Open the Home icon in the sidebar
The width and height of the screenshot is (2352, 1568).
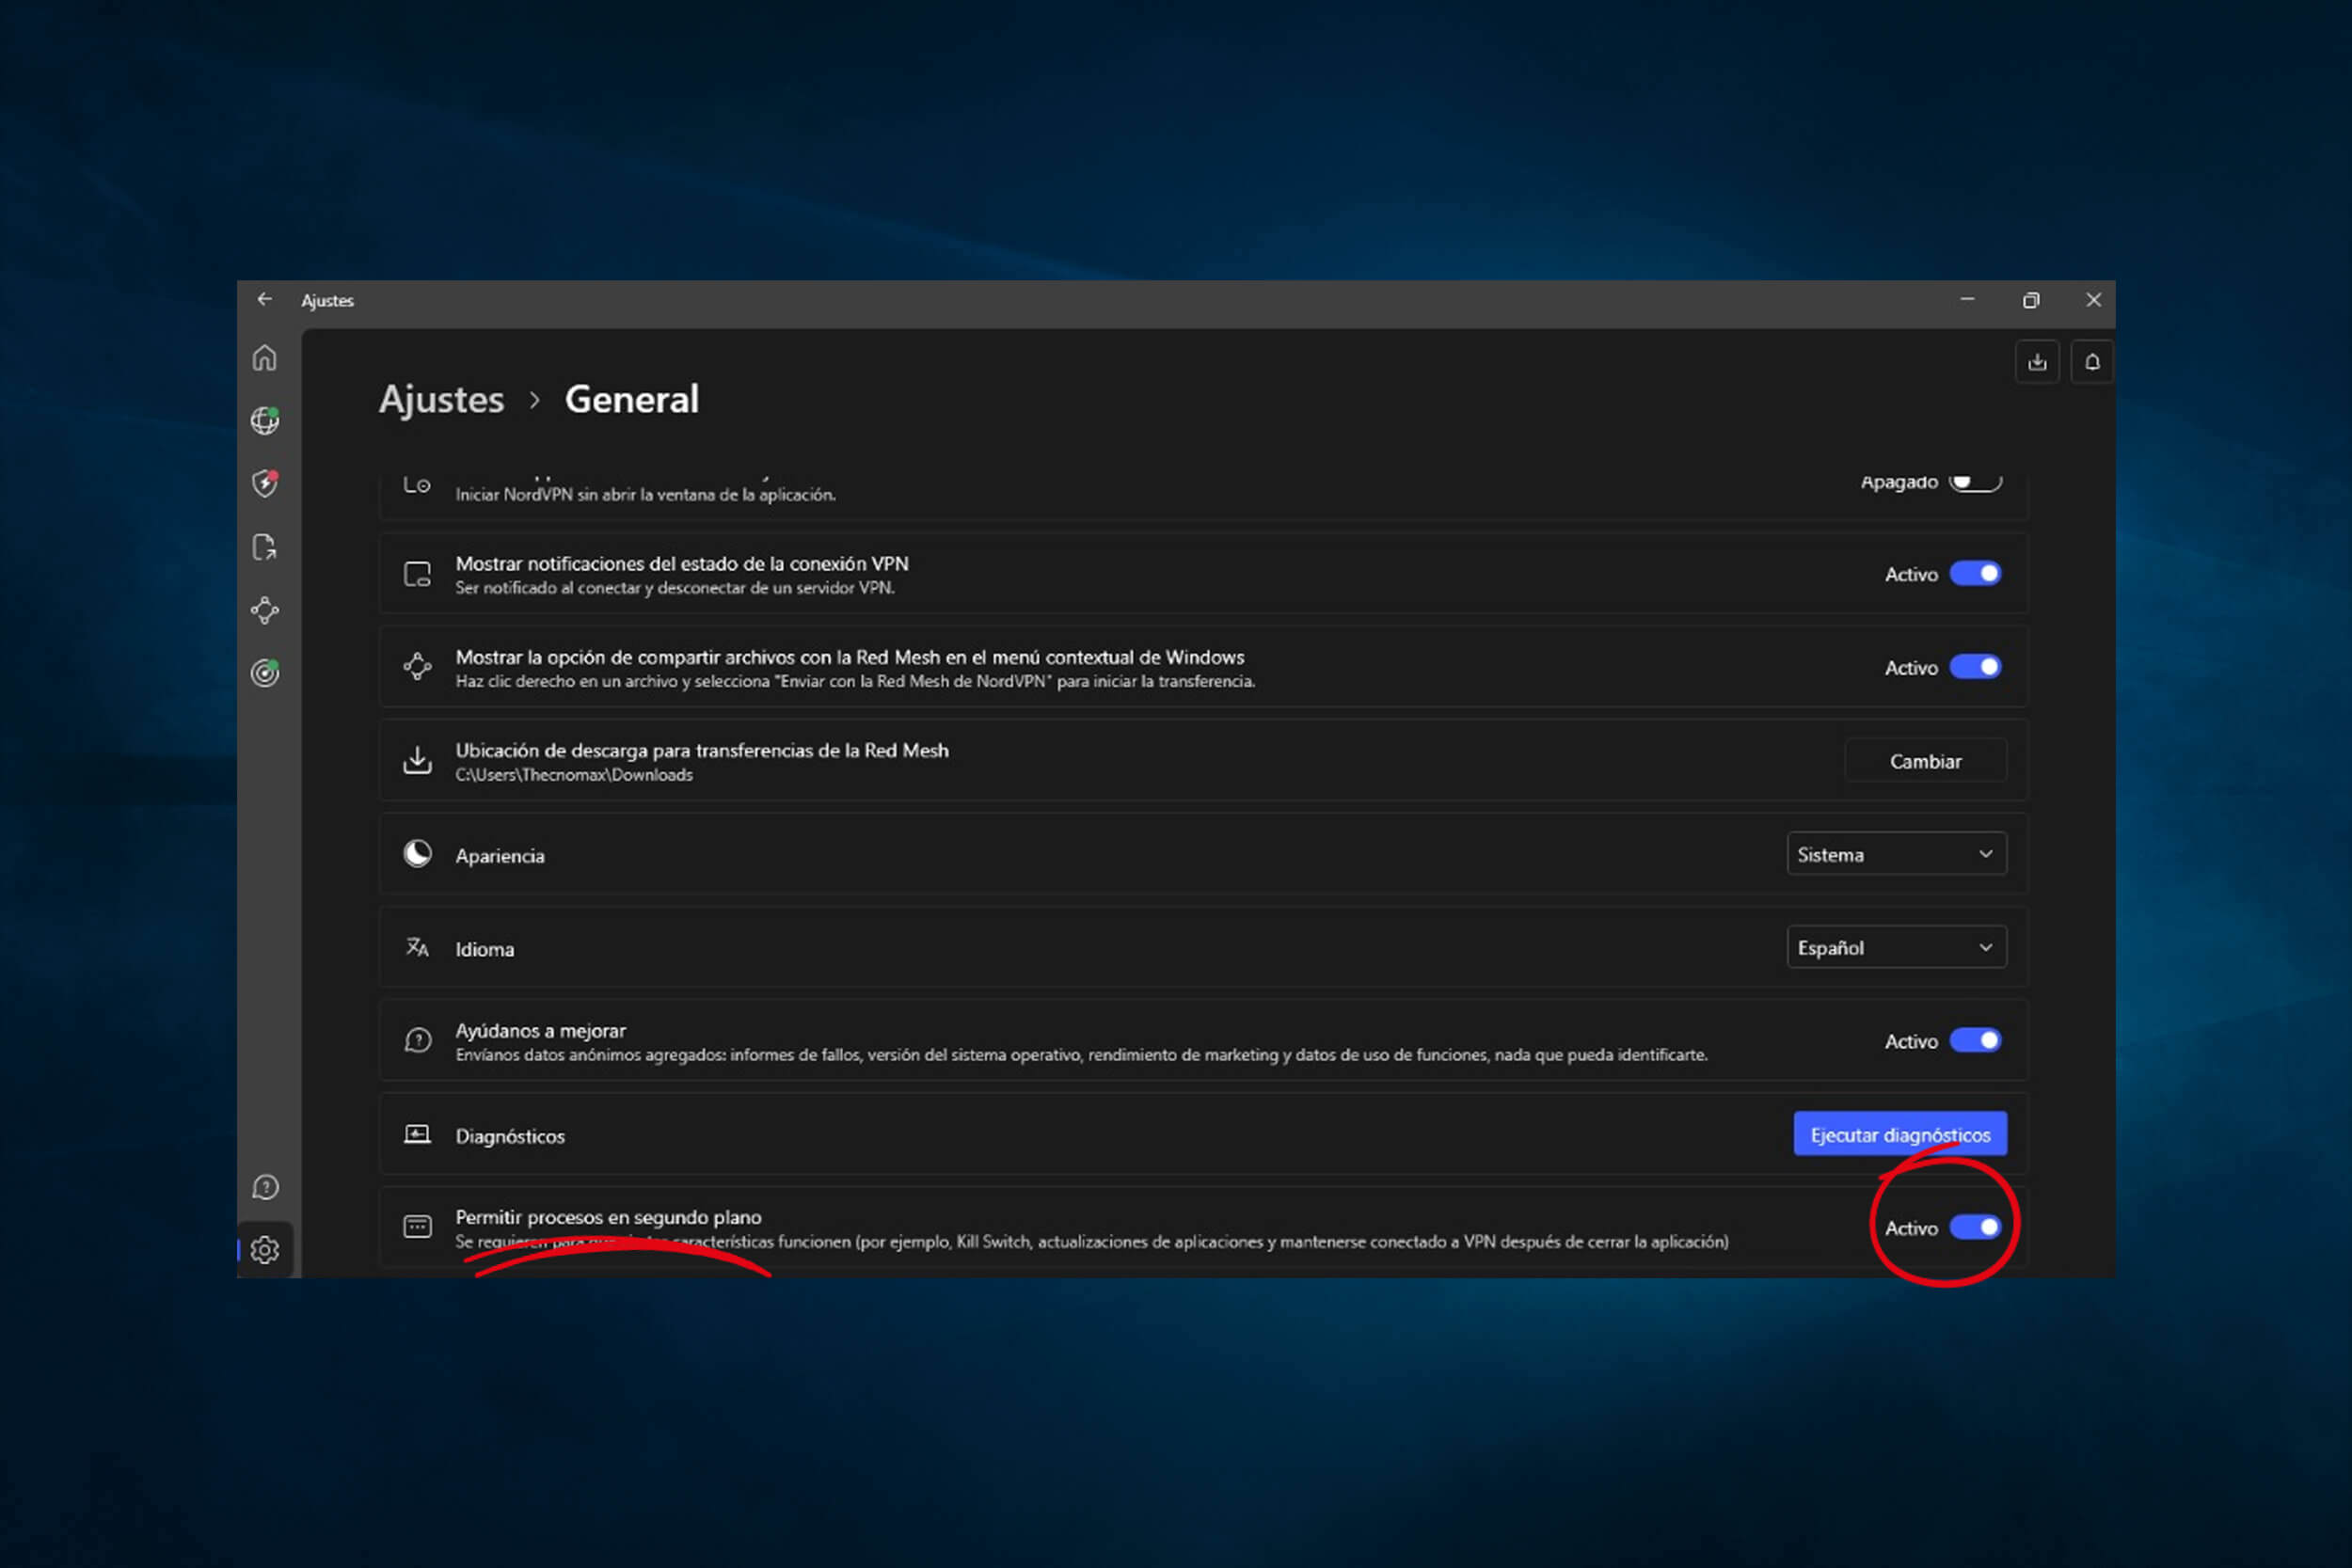[264, 358]
